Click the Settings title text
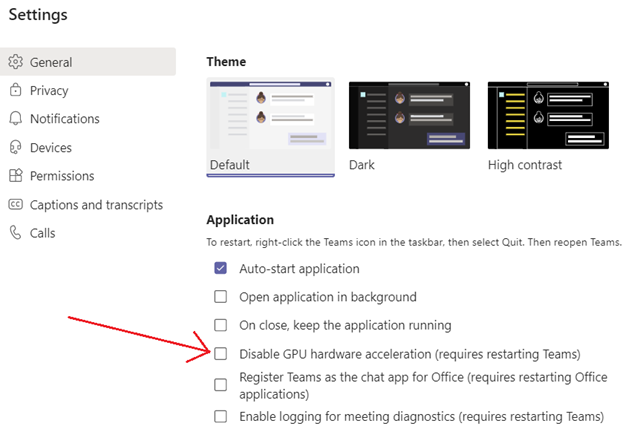The image size is (623, 426). click(x=38, y=15)
